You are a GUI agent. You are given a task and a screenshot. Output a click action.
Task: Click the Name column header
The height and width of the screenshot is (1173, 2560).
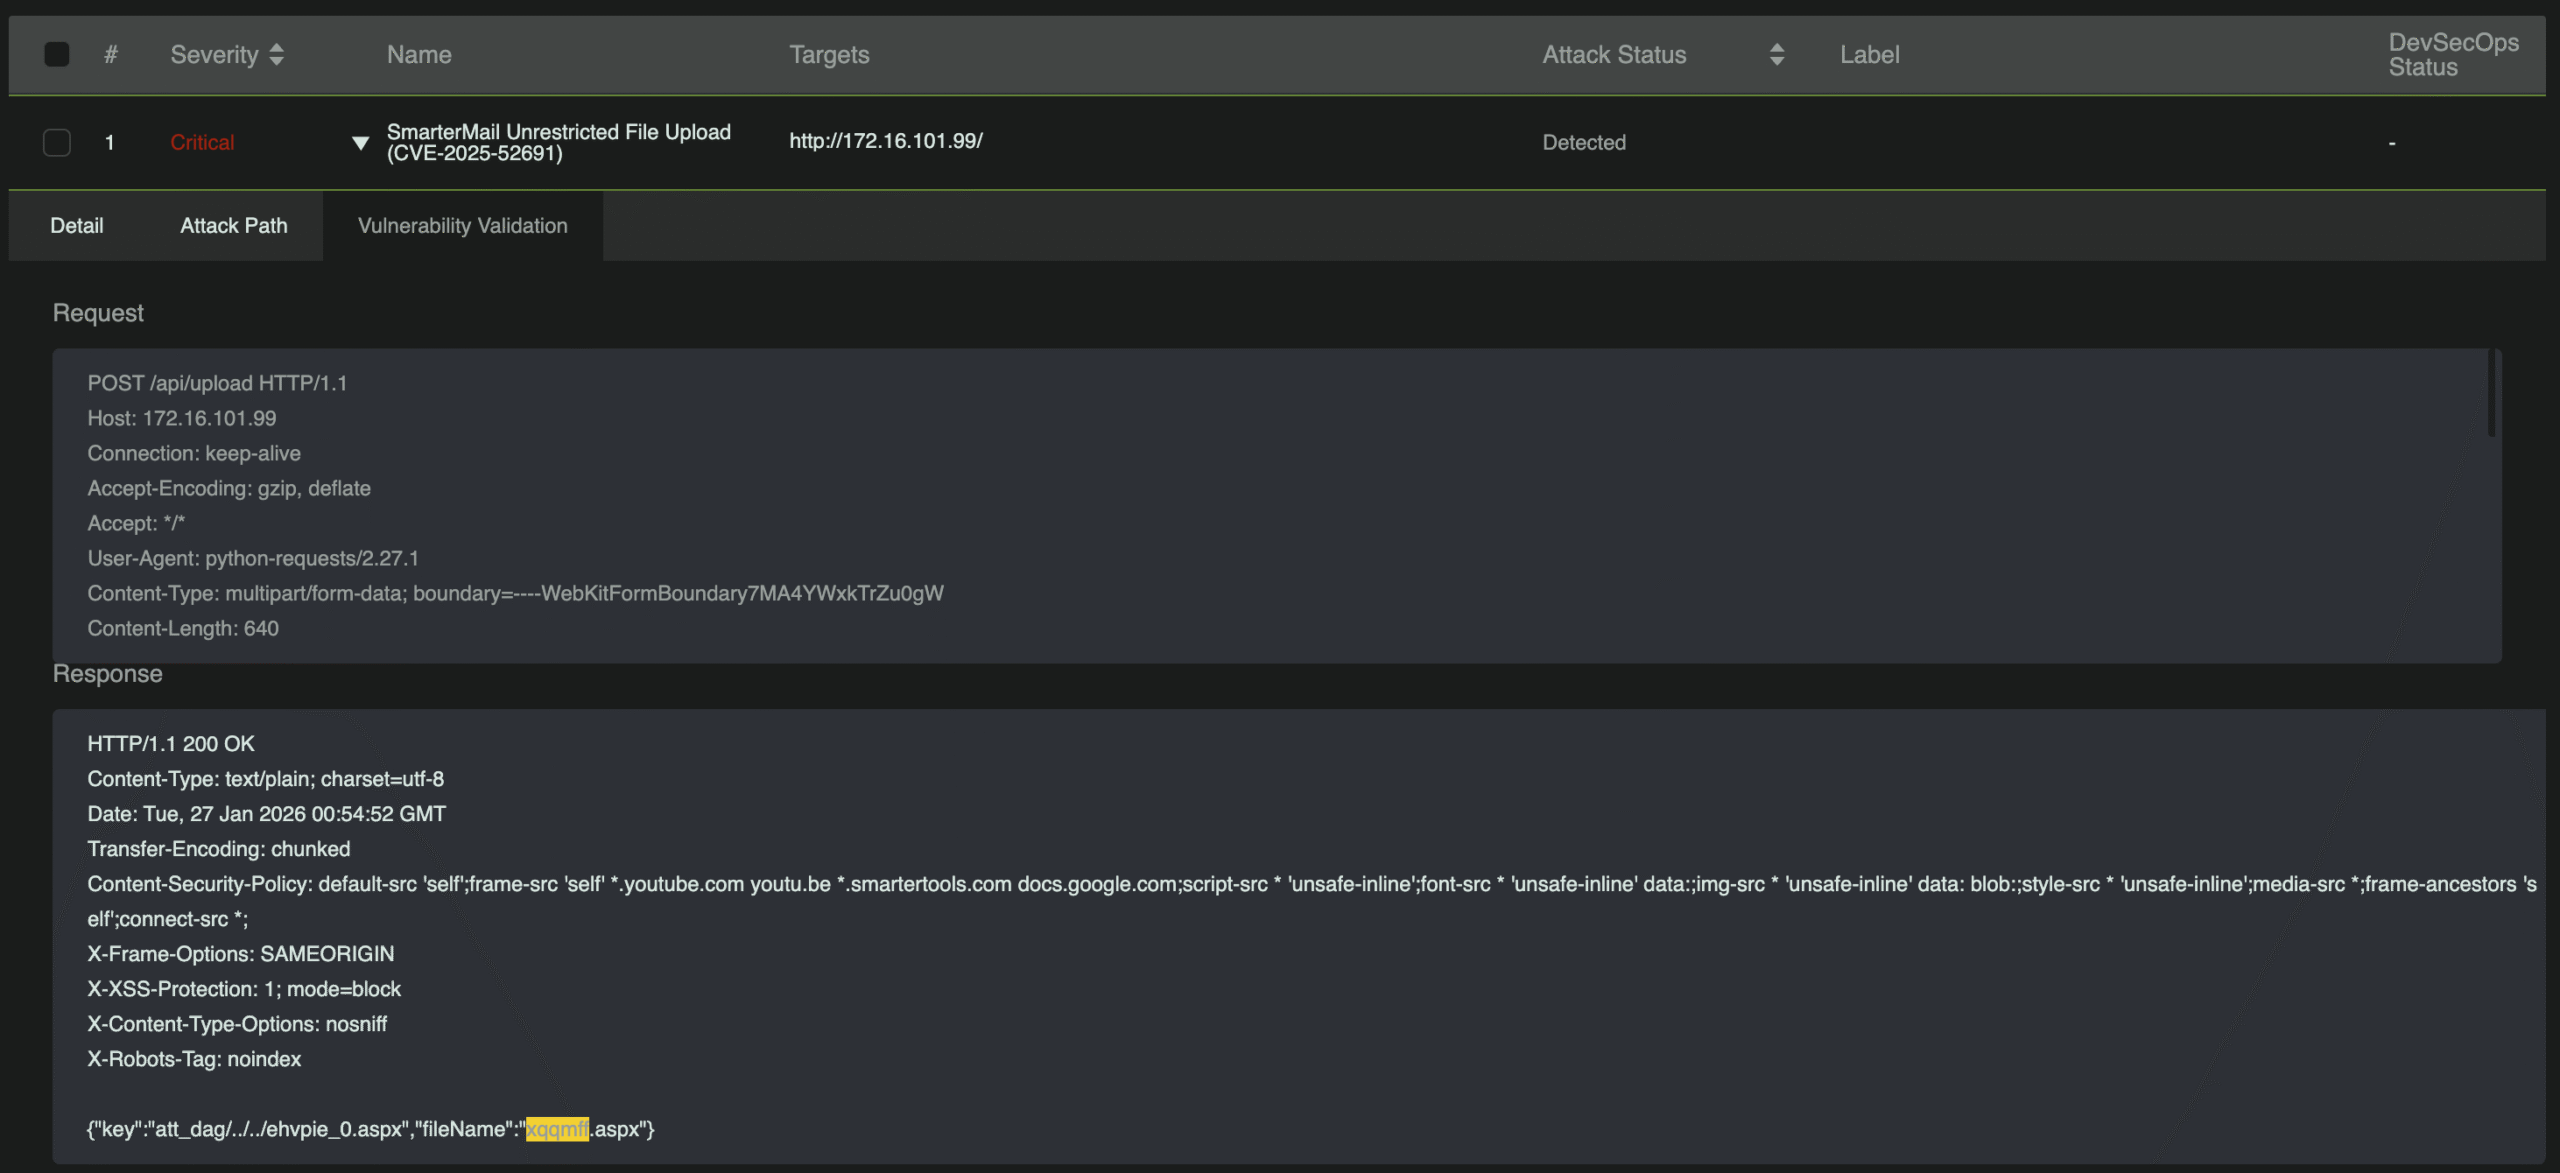point(419,55)
